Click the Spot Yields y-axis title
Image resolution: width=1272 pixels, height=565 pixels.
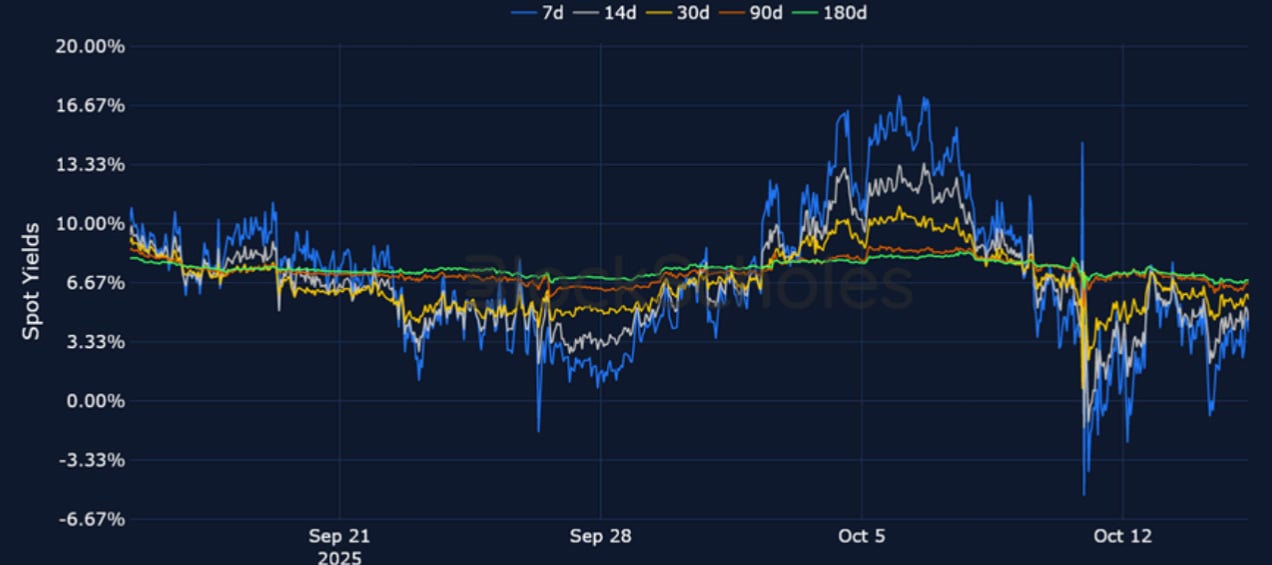[32, 281]
